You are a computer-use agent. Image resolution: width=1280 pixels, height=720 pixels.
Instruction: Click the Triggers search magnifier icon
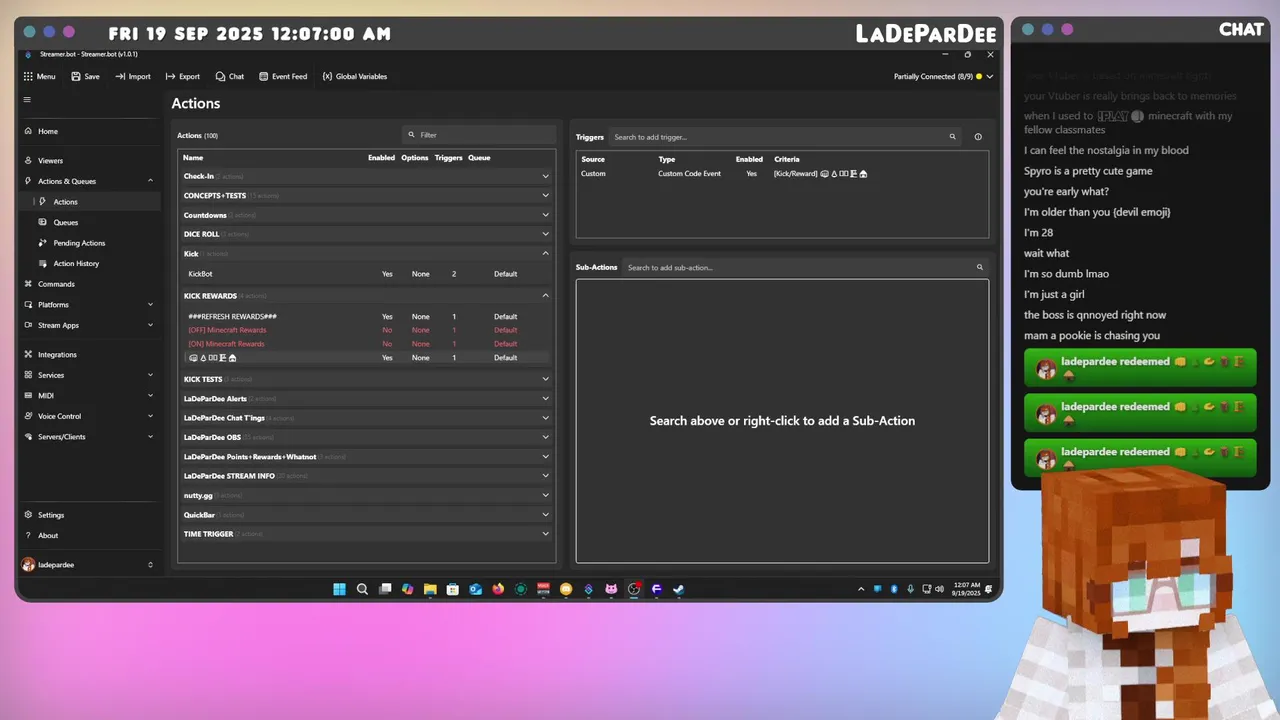click(952, 137)
